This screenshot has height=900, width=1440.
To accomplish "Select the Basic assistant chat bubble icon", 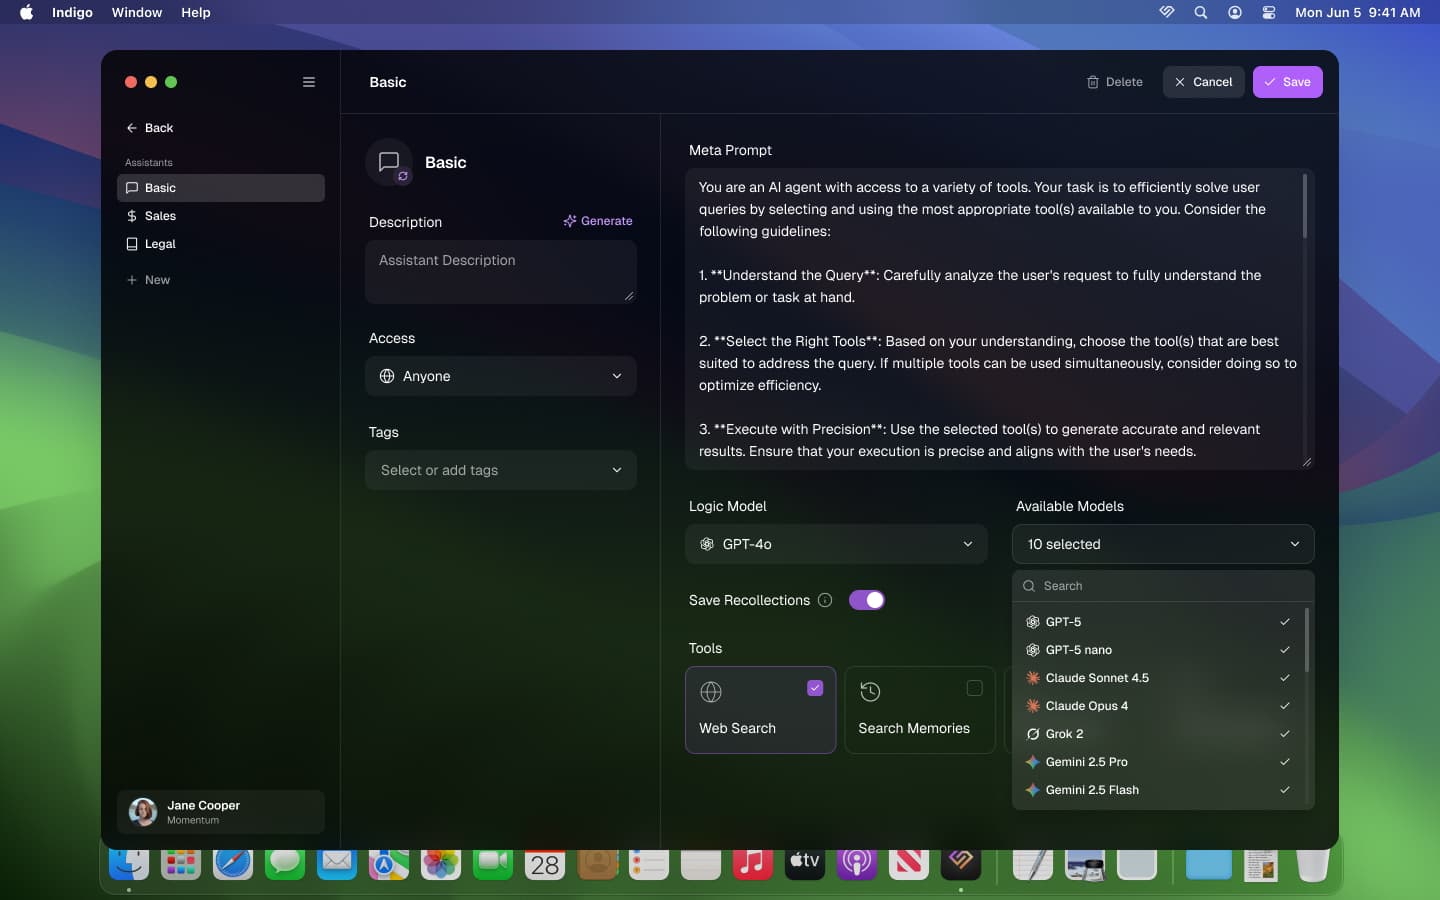I will (131, 188).
